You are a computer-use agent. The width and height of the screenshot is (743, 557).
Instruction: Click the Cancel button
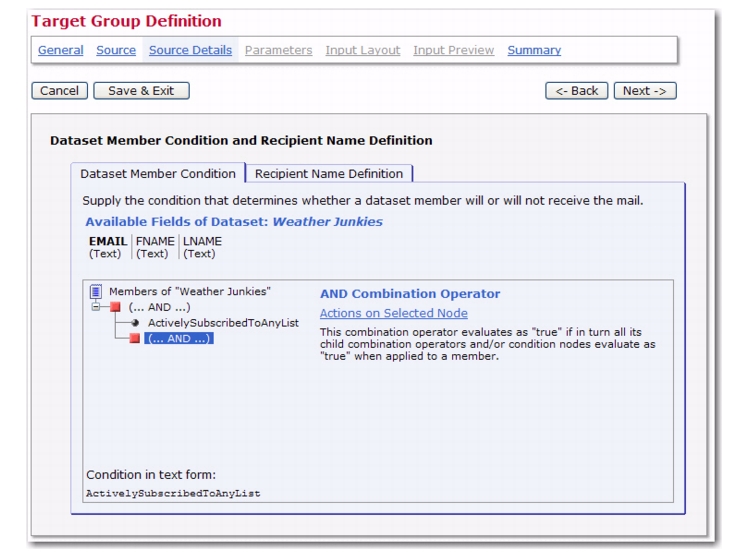click(60, 91)
